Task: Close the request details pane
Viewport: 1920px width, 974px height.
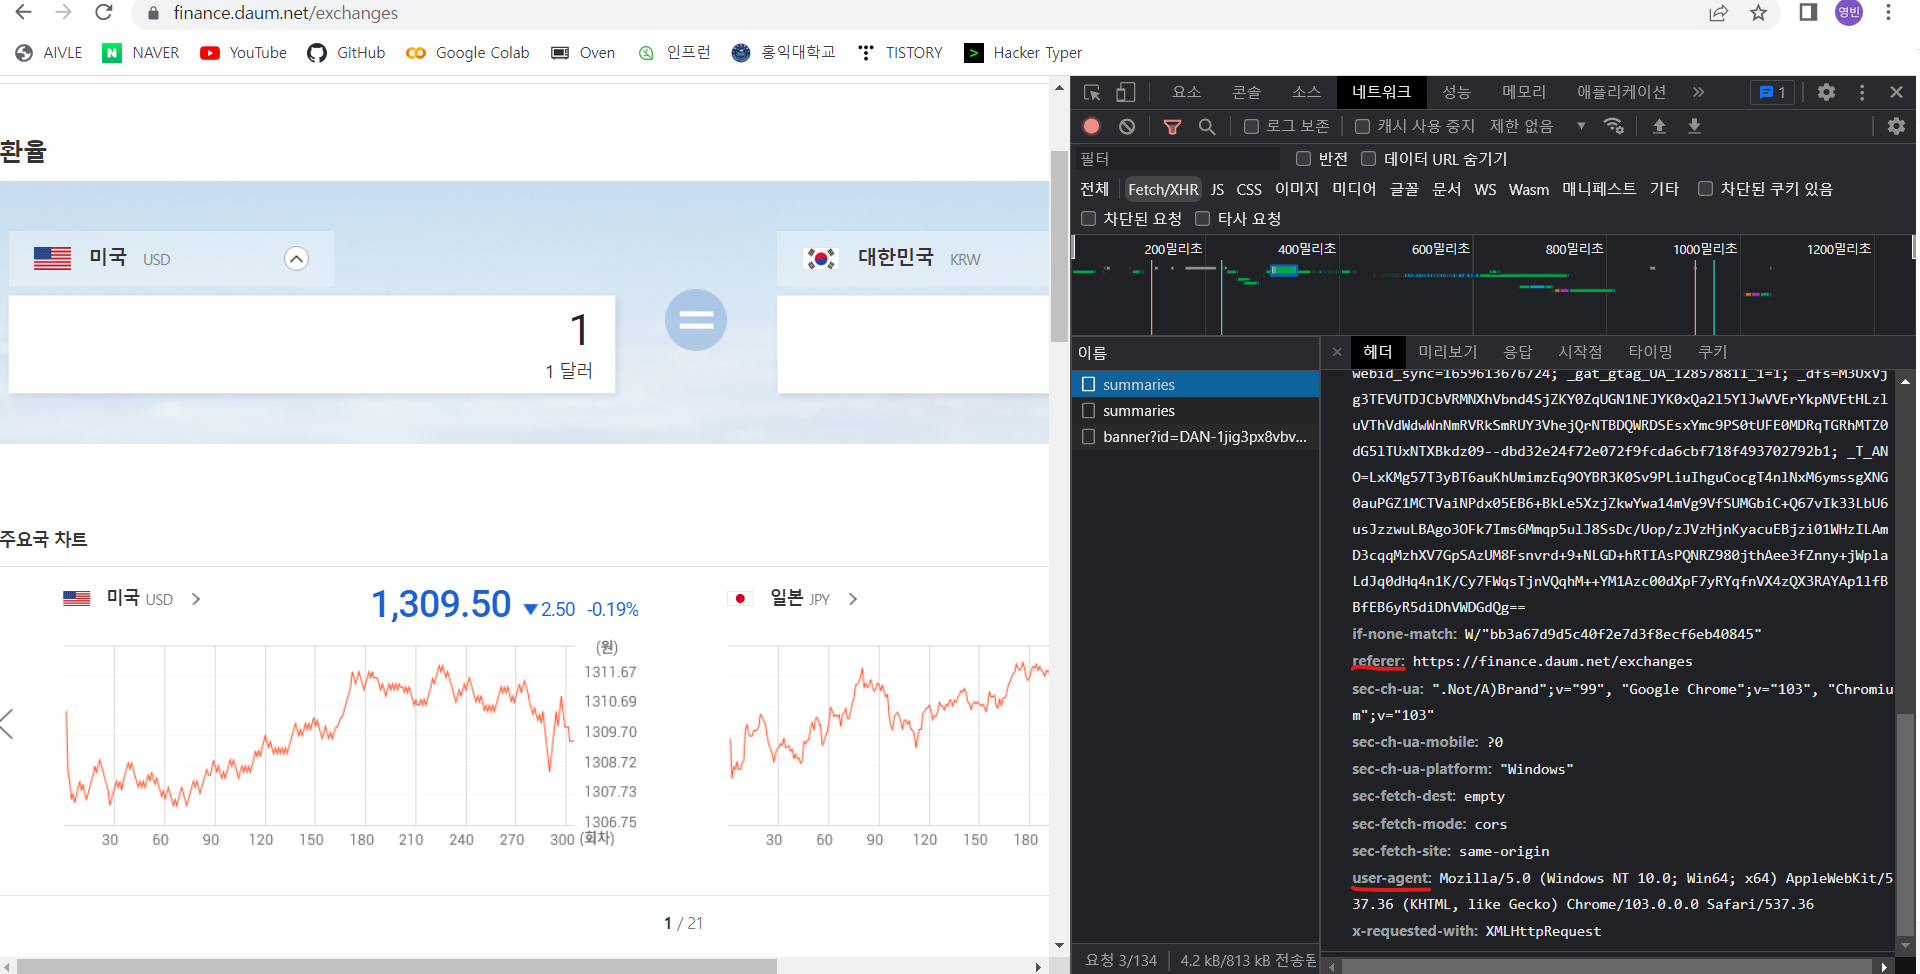Action: pyautogui.click(x=1337, y=352)
